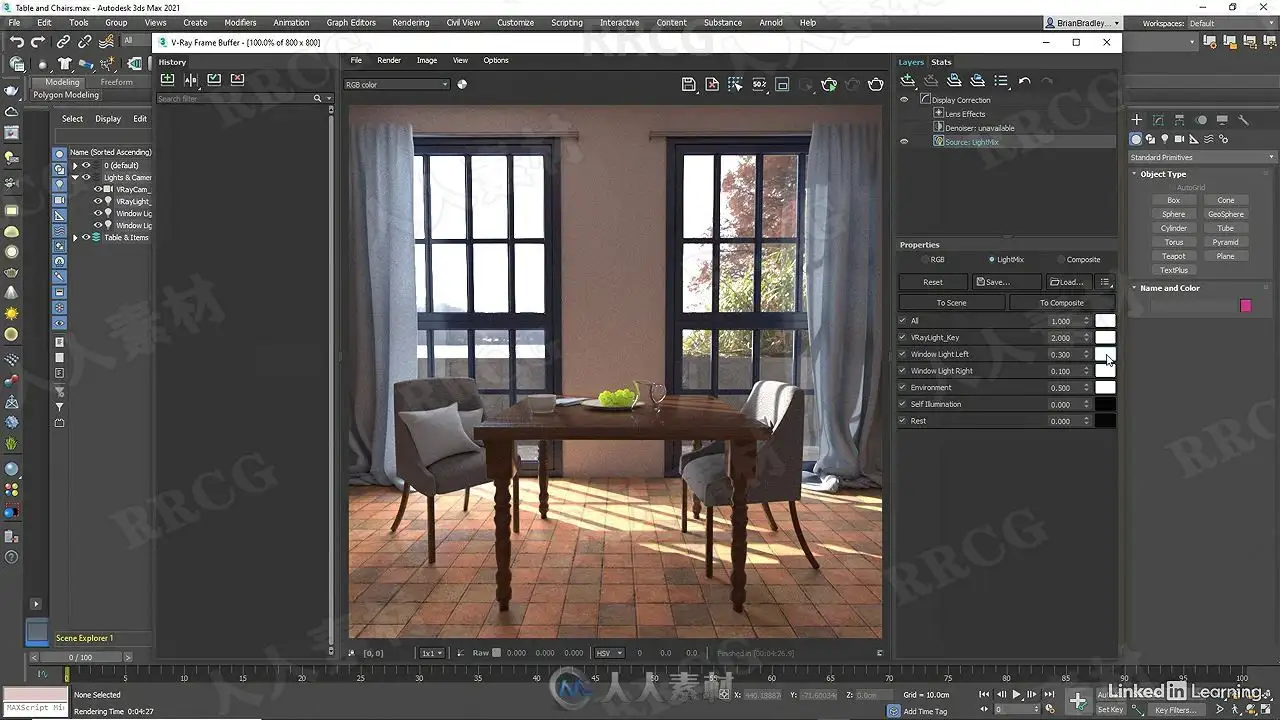Collapse the Lights & Cameras layer

click(75, 177)
